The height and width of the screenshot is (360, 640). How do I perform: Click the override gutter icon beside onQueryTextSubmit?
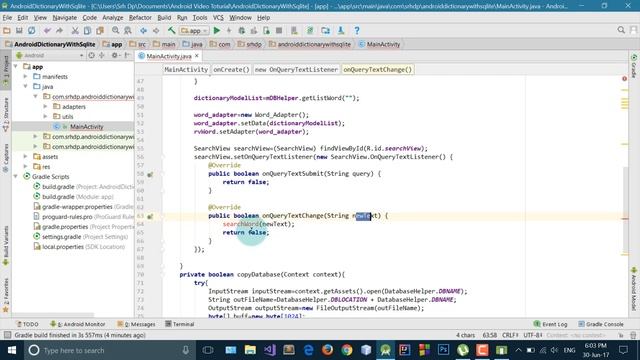150,175
